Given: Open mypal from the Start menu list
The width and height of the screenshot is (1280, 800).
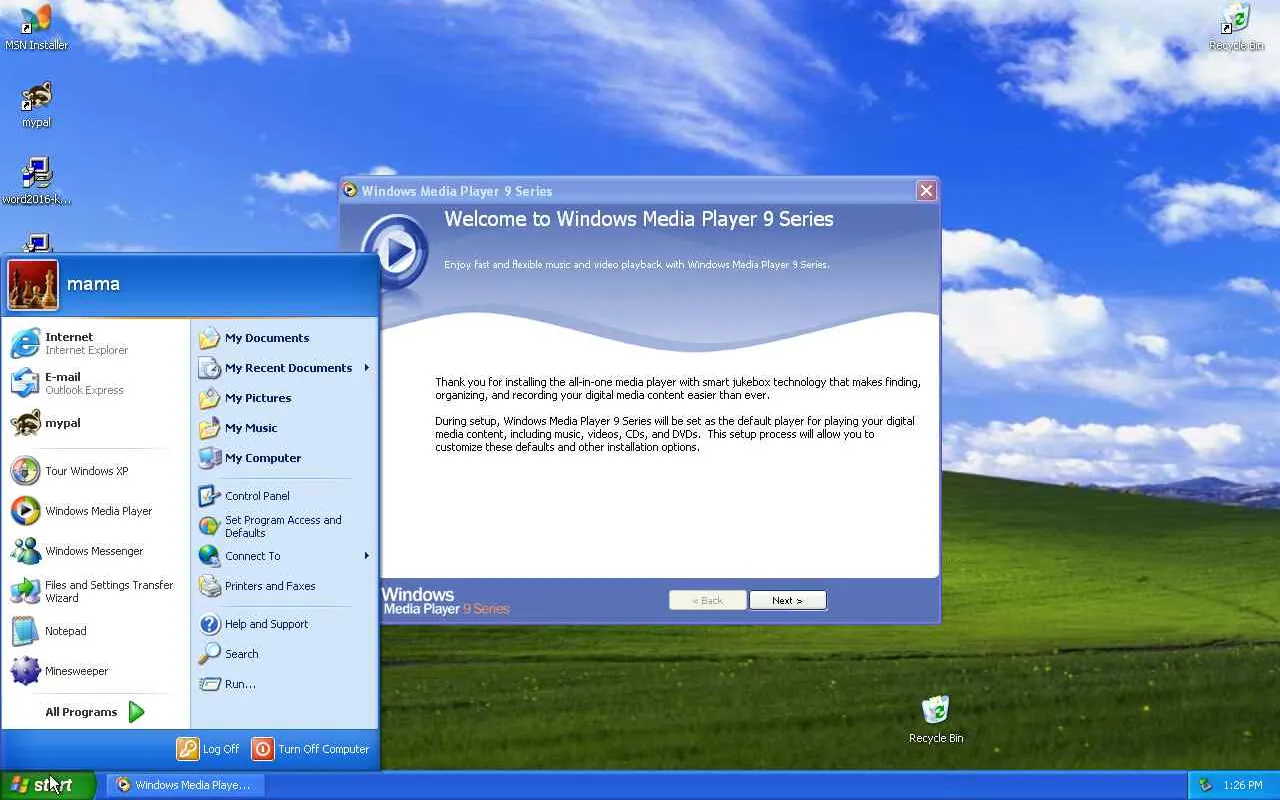Looking at the screenshot, I should [x=96, y=423].
